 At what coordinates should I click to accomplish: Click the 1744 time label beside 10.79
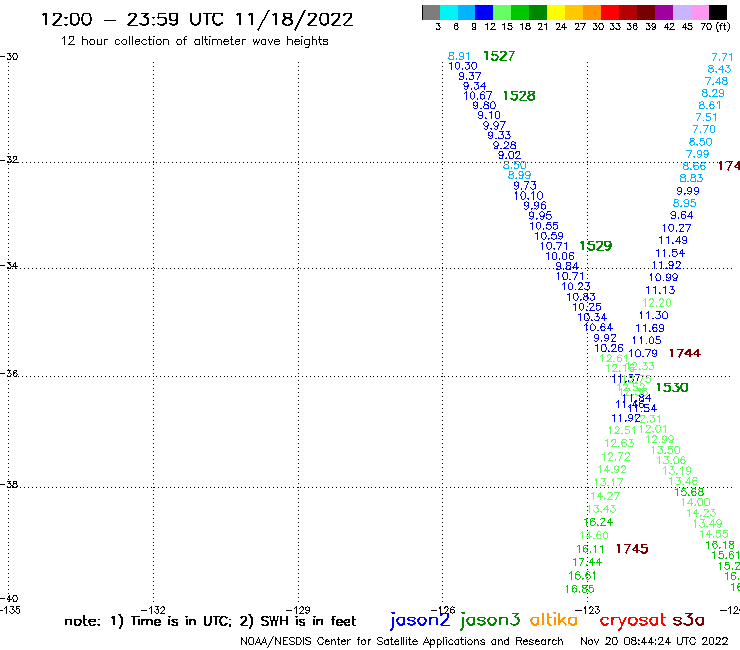point(685,353)
